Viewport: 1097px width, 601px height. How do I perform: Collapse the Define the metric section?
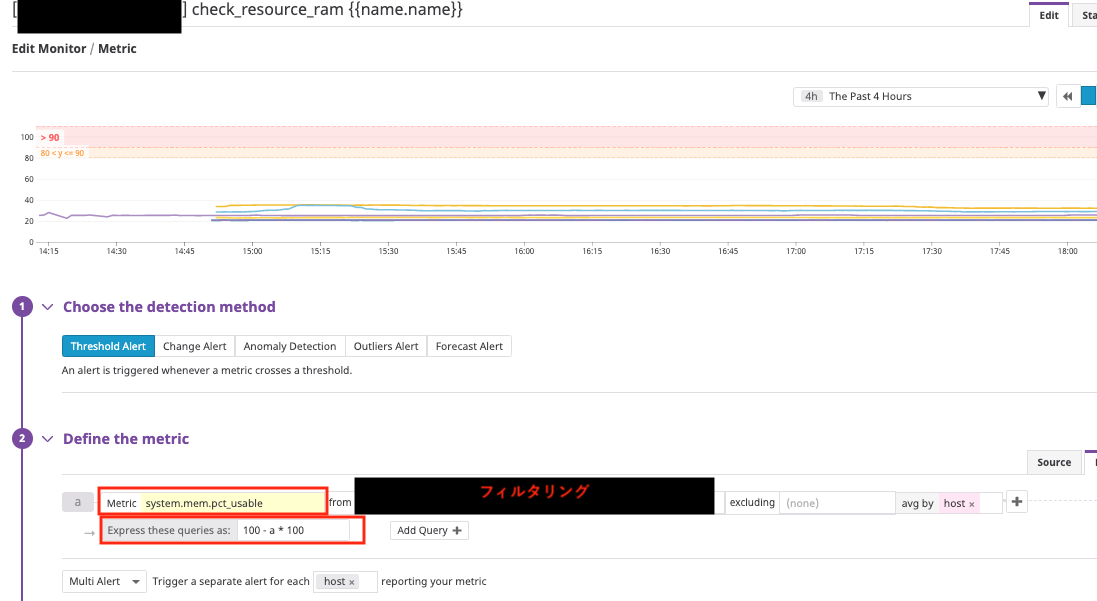coord(48,439)
